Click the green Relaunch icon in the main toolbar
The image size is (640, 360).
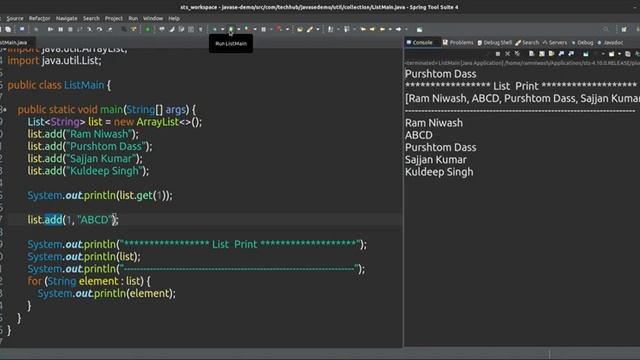(x=147, y=29)
